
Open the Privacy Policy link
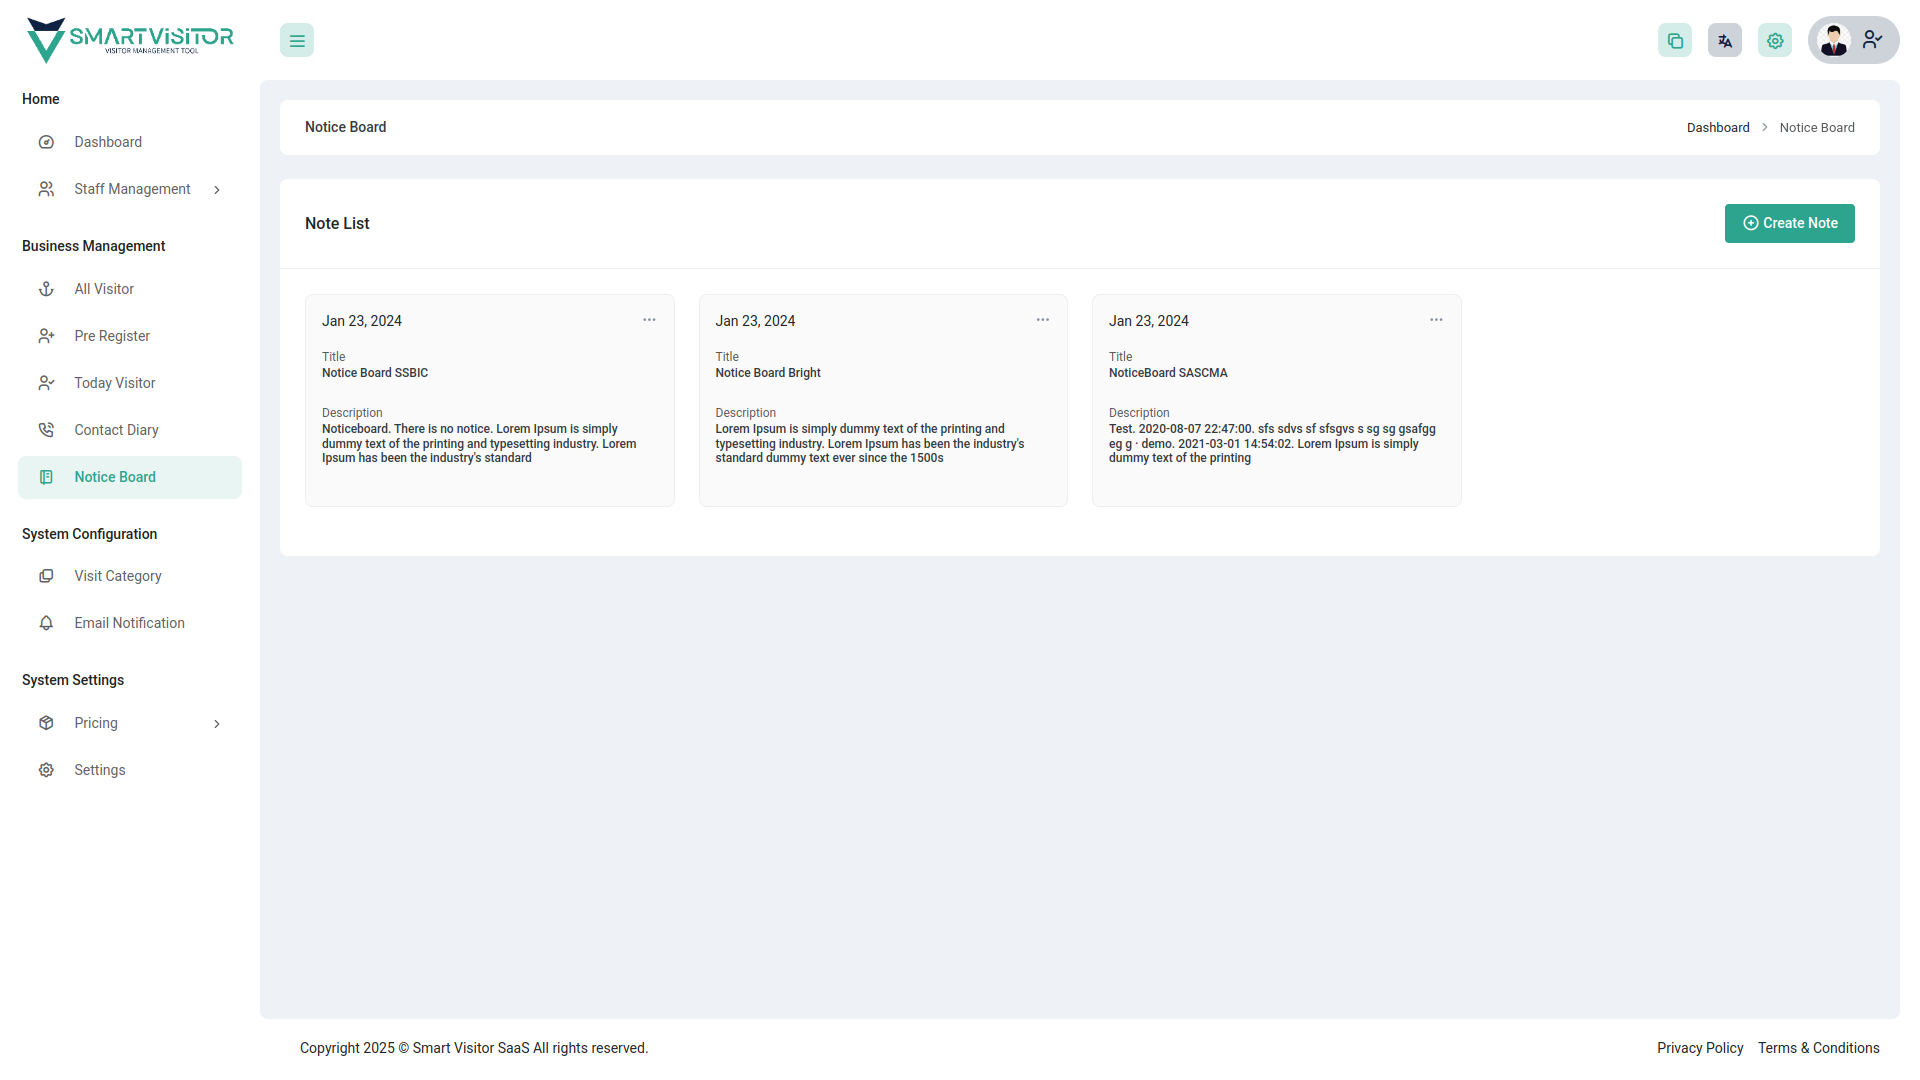(x=1699, y=1048)
